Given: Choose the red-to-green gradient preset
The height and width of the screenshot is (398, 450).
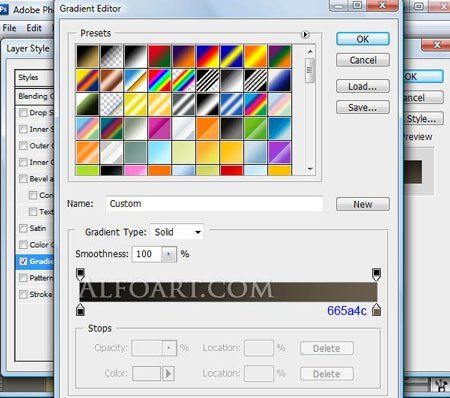Looking at the screenshot, I should [160, 56].
